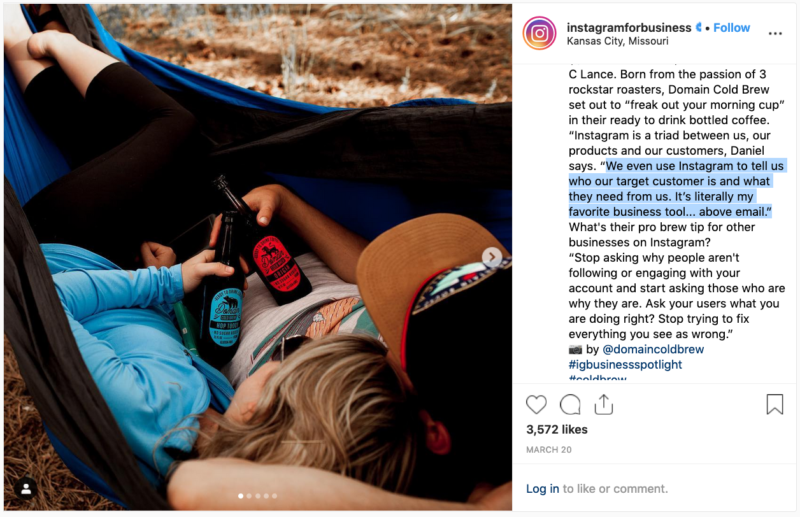Viewport: 800px width, 517px height.
Task: Open comments with the speech bubble icon
Action: 570,405
